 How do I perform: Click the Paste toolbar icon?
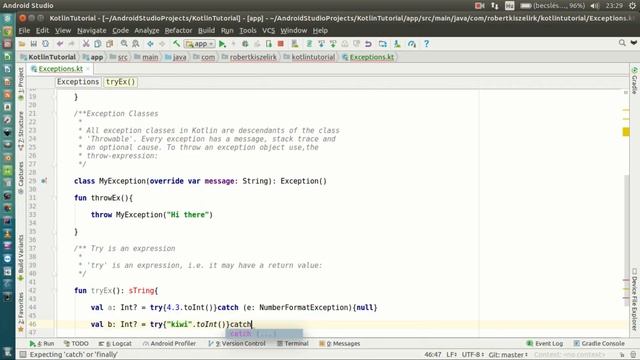point(109,44)
